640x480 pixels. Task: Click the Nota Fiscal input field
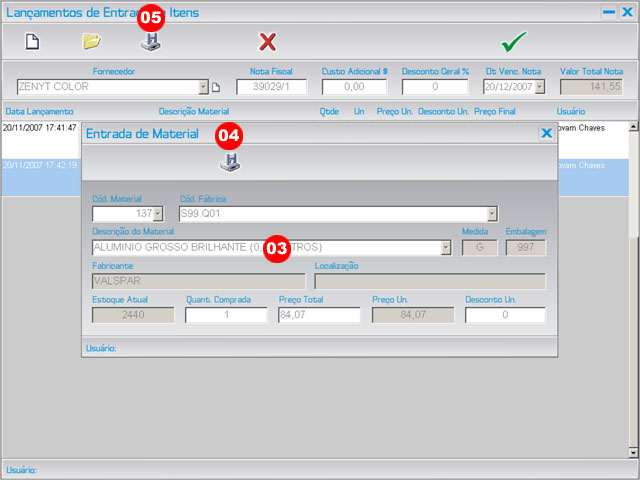point(271,87)
